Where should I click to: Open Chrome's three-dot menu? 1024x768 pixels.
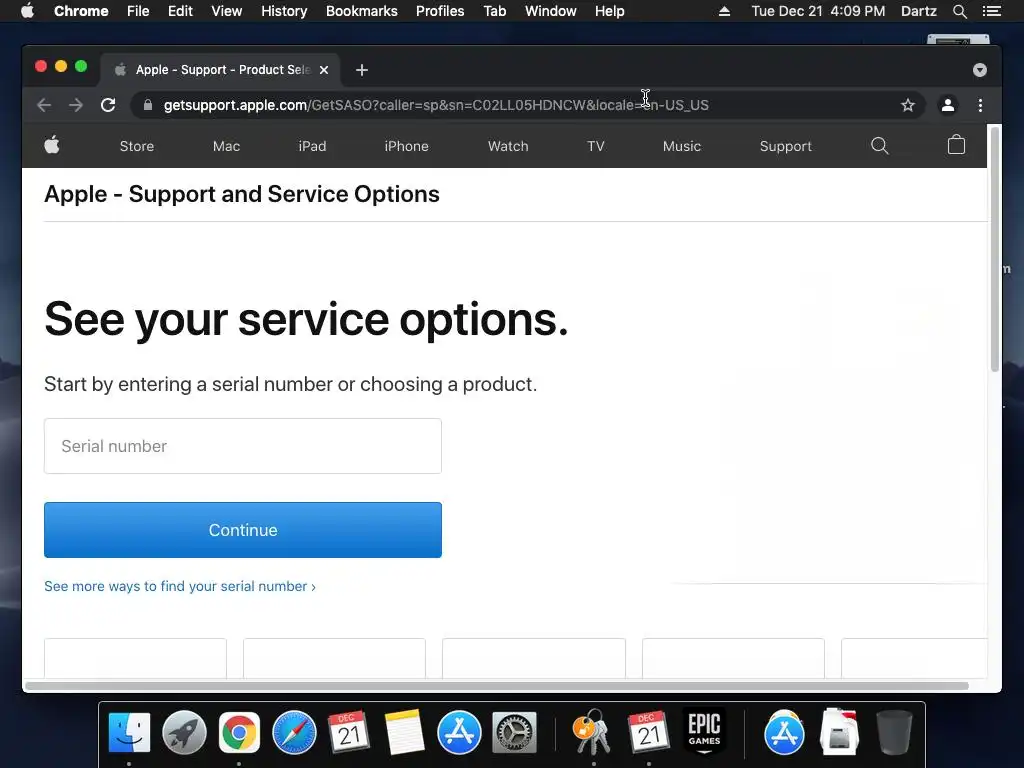point(980,105)
